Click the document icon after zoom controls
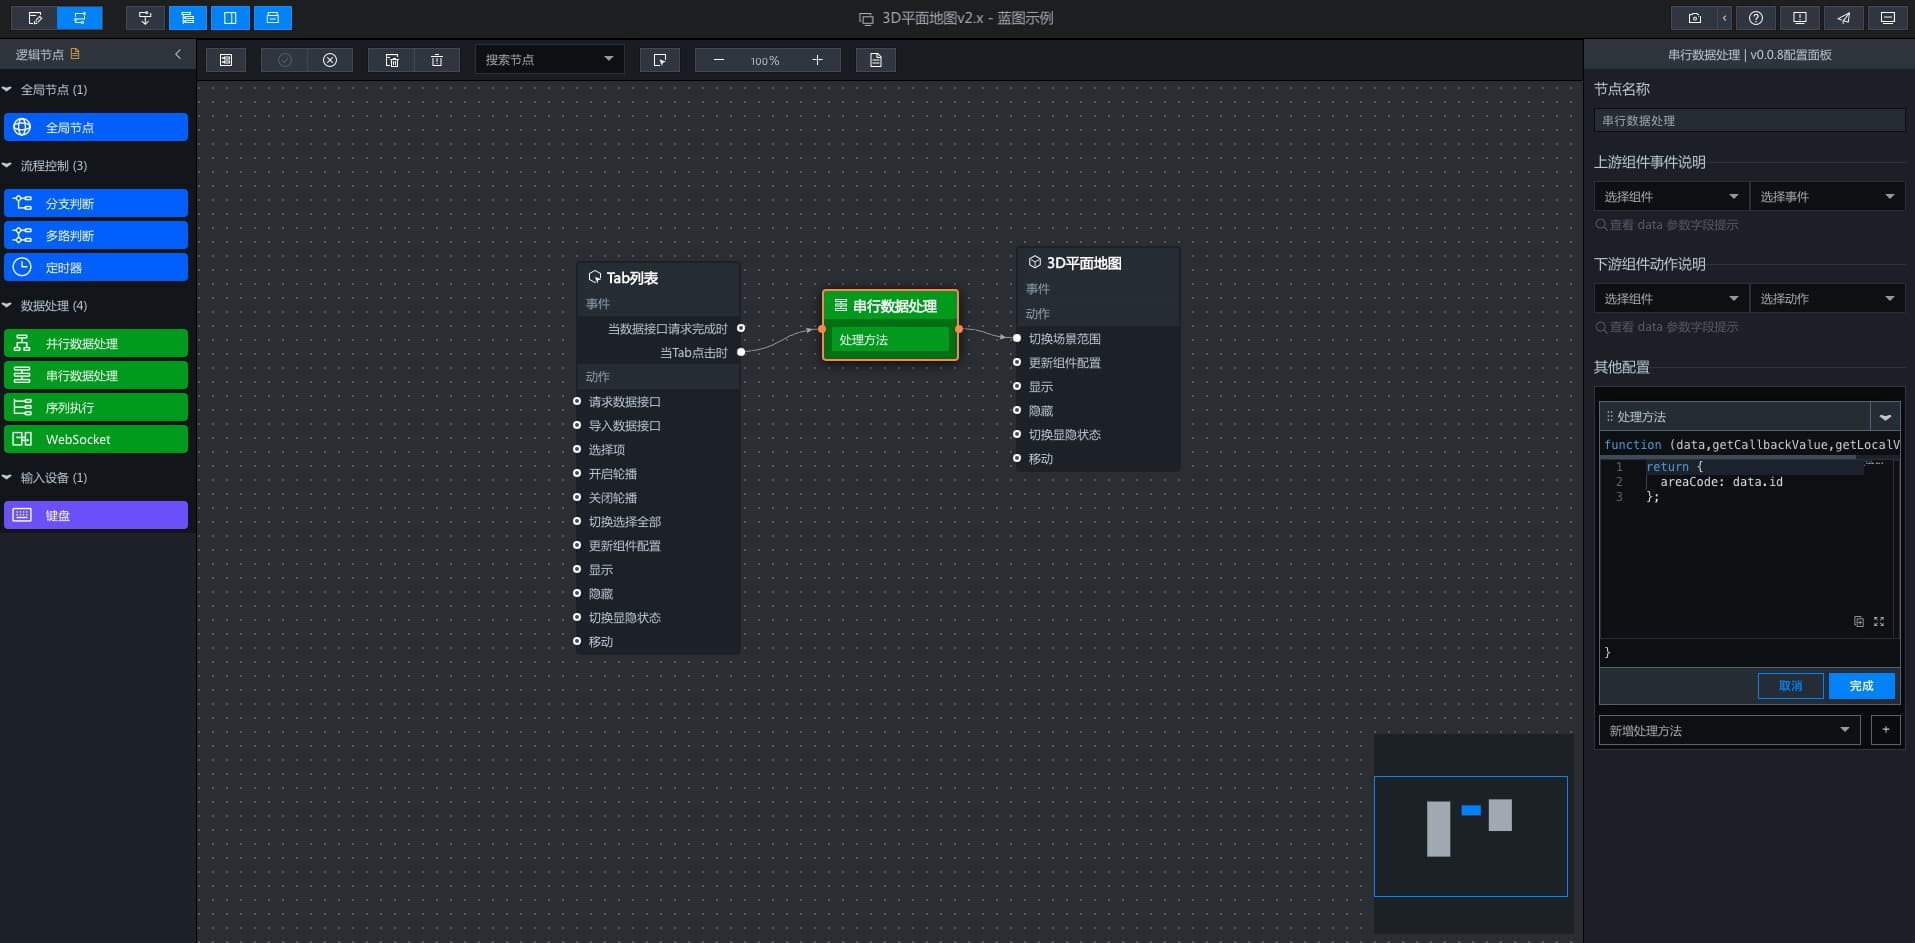Viewport: 1915px width, 943px height. [876, 60]
